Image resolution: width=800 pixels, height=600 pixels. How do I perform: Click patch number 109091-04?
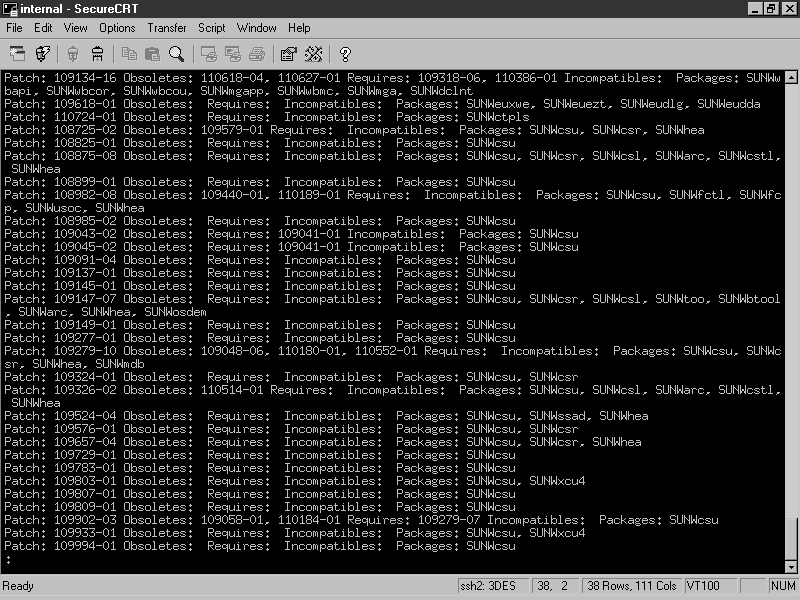pyautogui.click(x=85, y=260)
